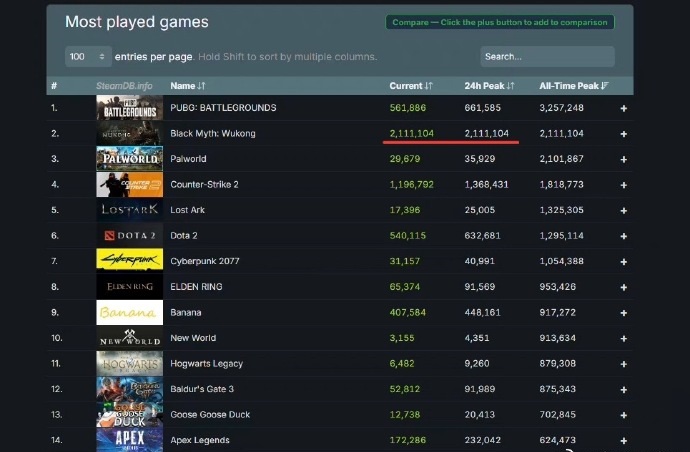Add Dota 2 to comparison

point(624,236)
